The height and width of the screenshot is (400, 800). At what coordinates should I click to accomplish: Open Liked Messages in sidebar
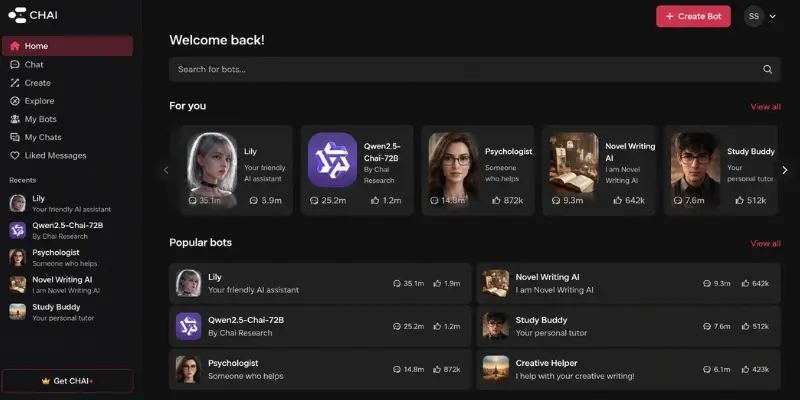point(67,156)
